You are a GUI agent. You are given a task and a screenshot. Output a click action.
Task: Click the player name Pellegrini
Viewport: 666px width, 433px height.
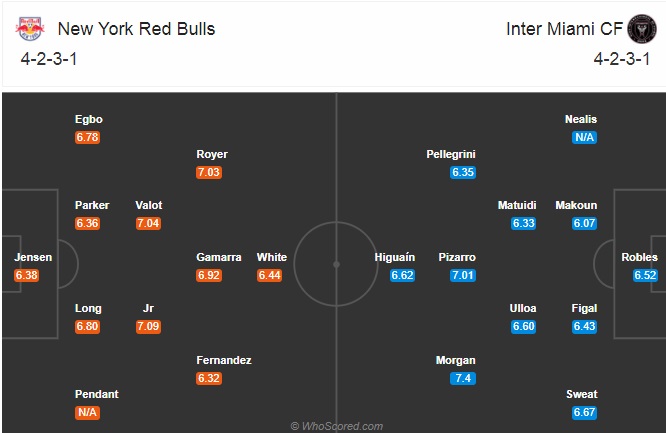point(450,155)
